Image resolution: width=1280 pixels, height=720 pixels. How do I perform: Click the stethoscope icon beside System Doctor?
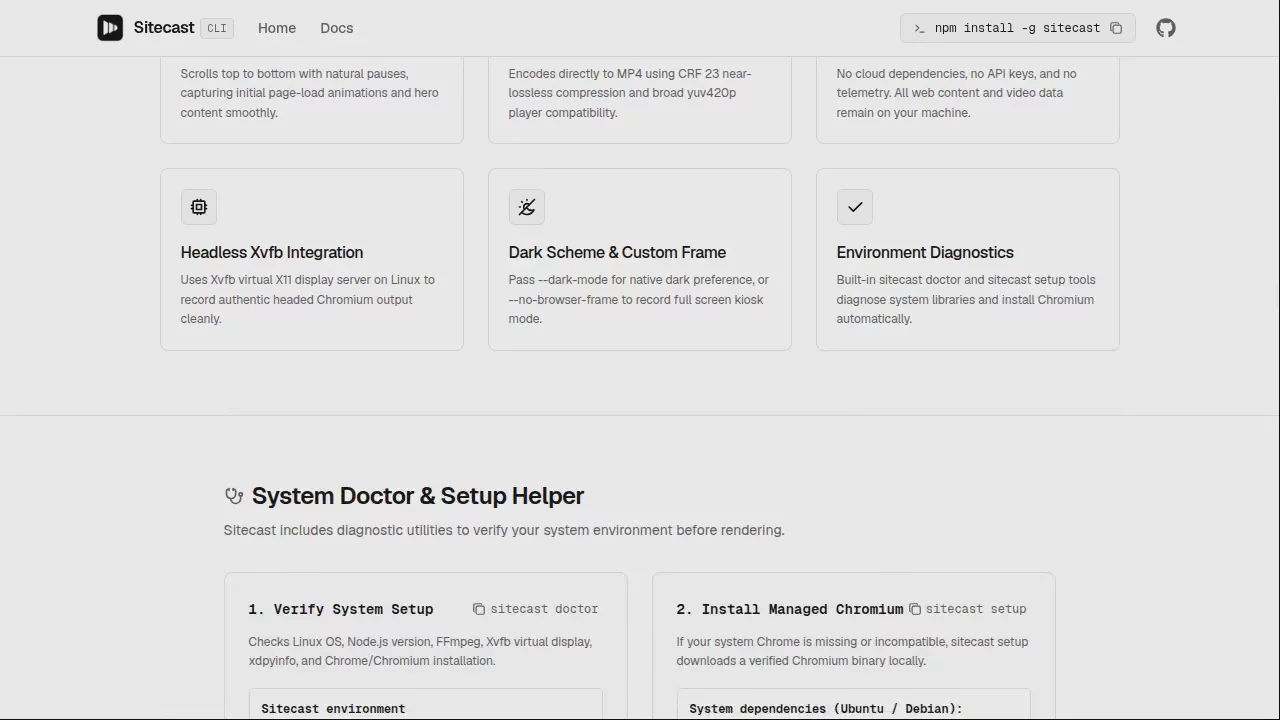[234, 496]
